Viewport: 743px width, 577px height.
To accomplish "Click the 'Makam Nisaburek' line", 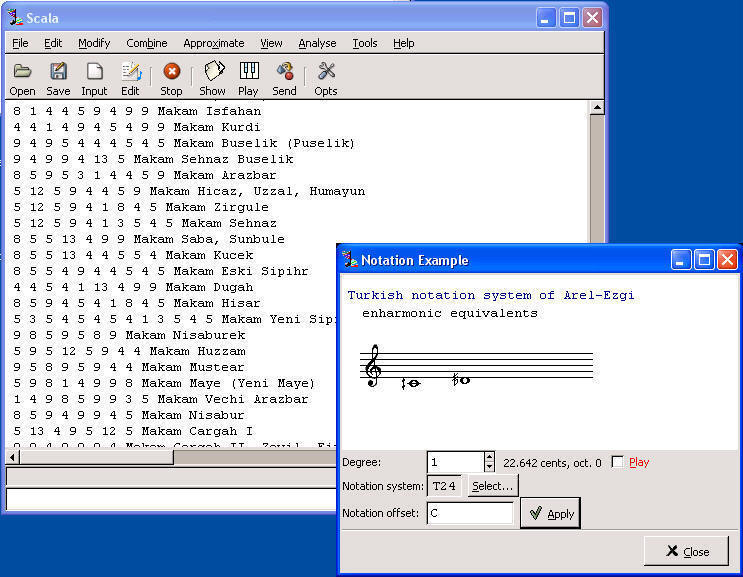I will (129, 335).
